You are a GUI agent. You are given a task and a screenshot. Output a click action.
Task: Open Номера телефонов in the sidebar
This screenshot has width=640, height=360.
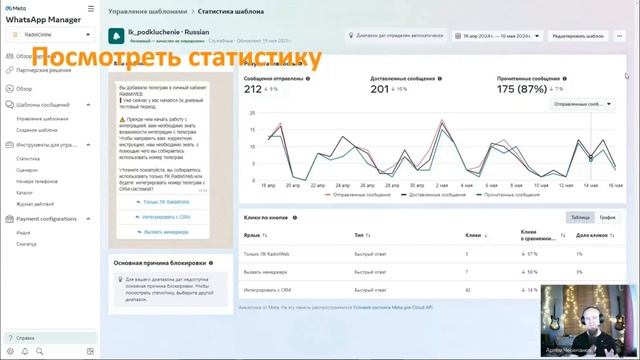coord(37,181)
